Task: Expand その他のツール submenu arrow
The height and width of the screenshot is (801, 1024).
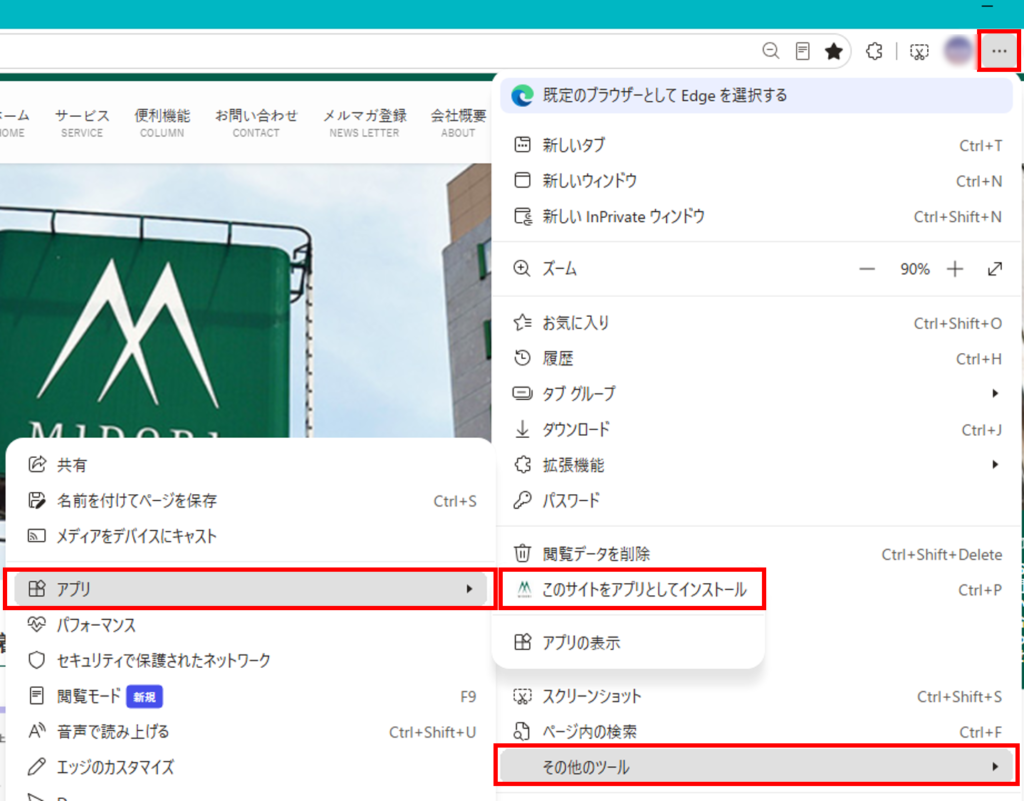Action: (x=995, y=766)
